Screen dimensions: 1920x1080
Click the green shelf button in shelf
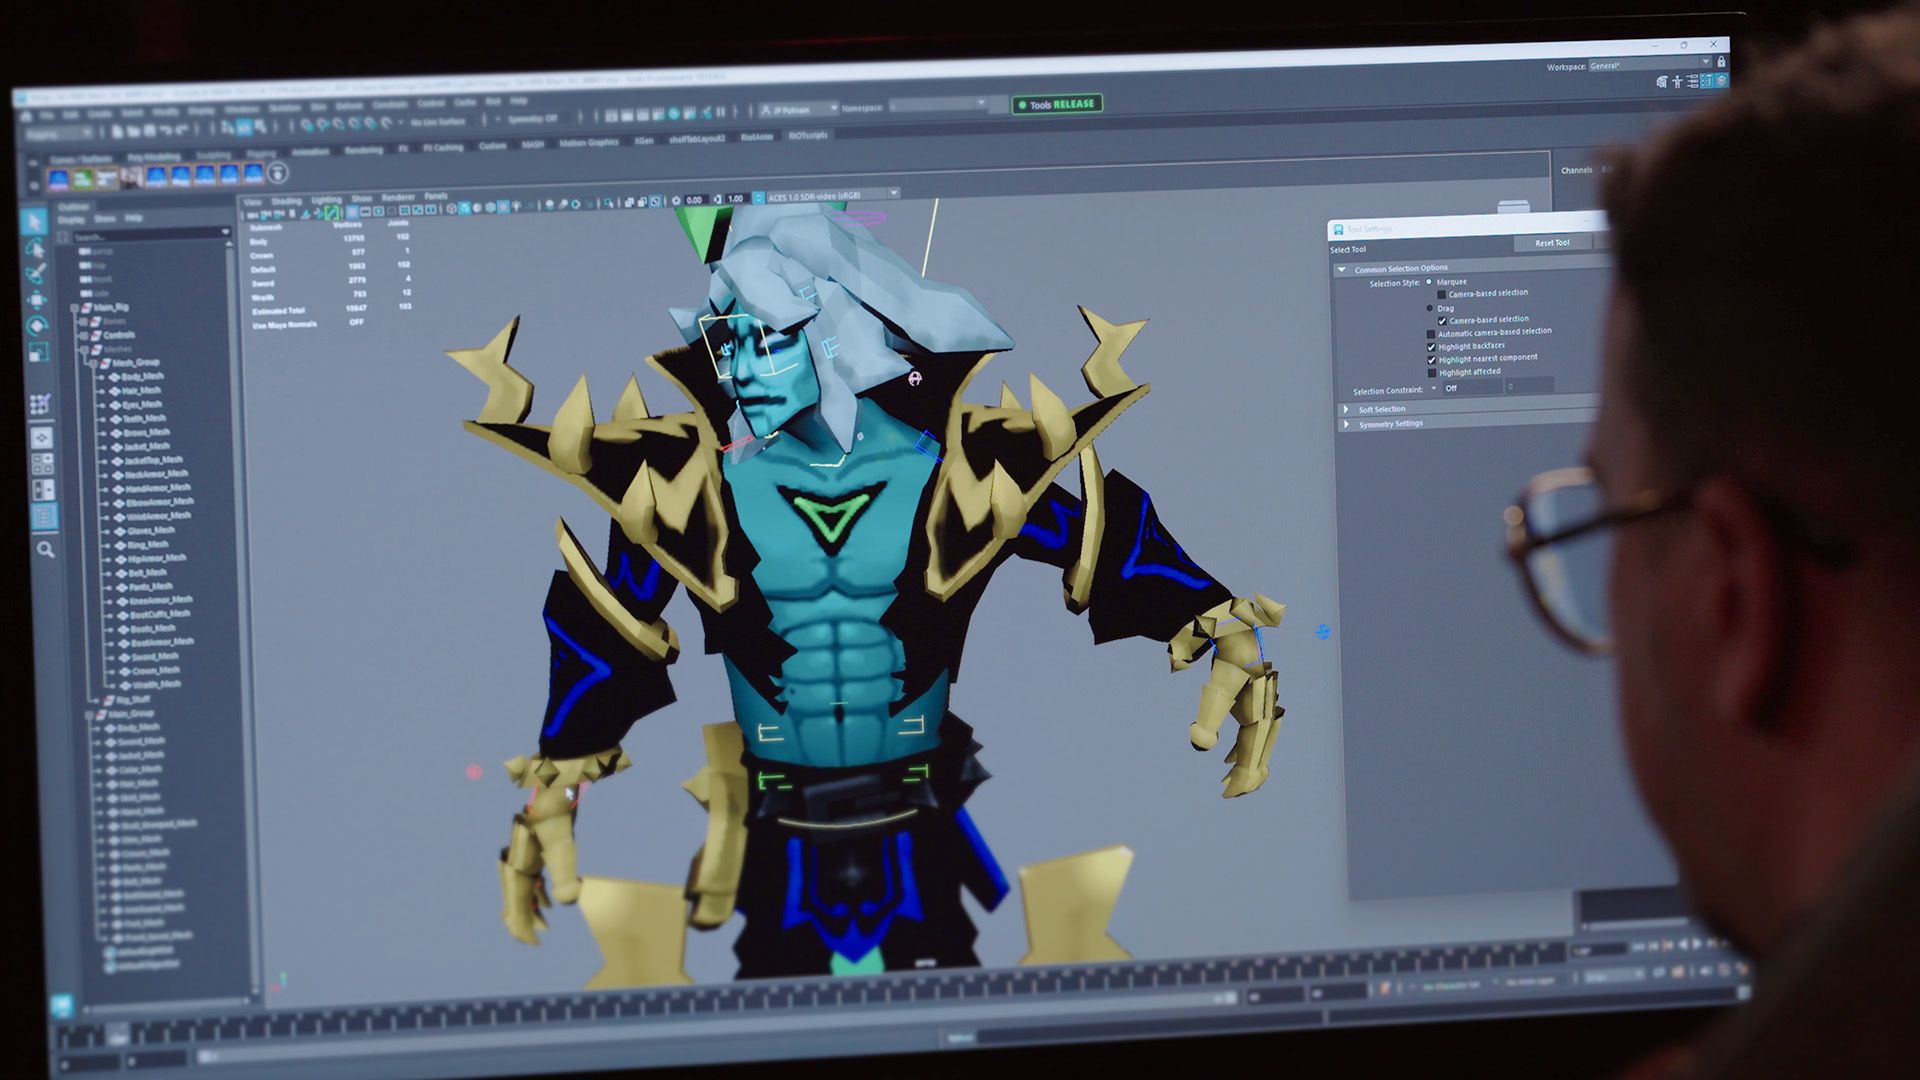point(82,179)
